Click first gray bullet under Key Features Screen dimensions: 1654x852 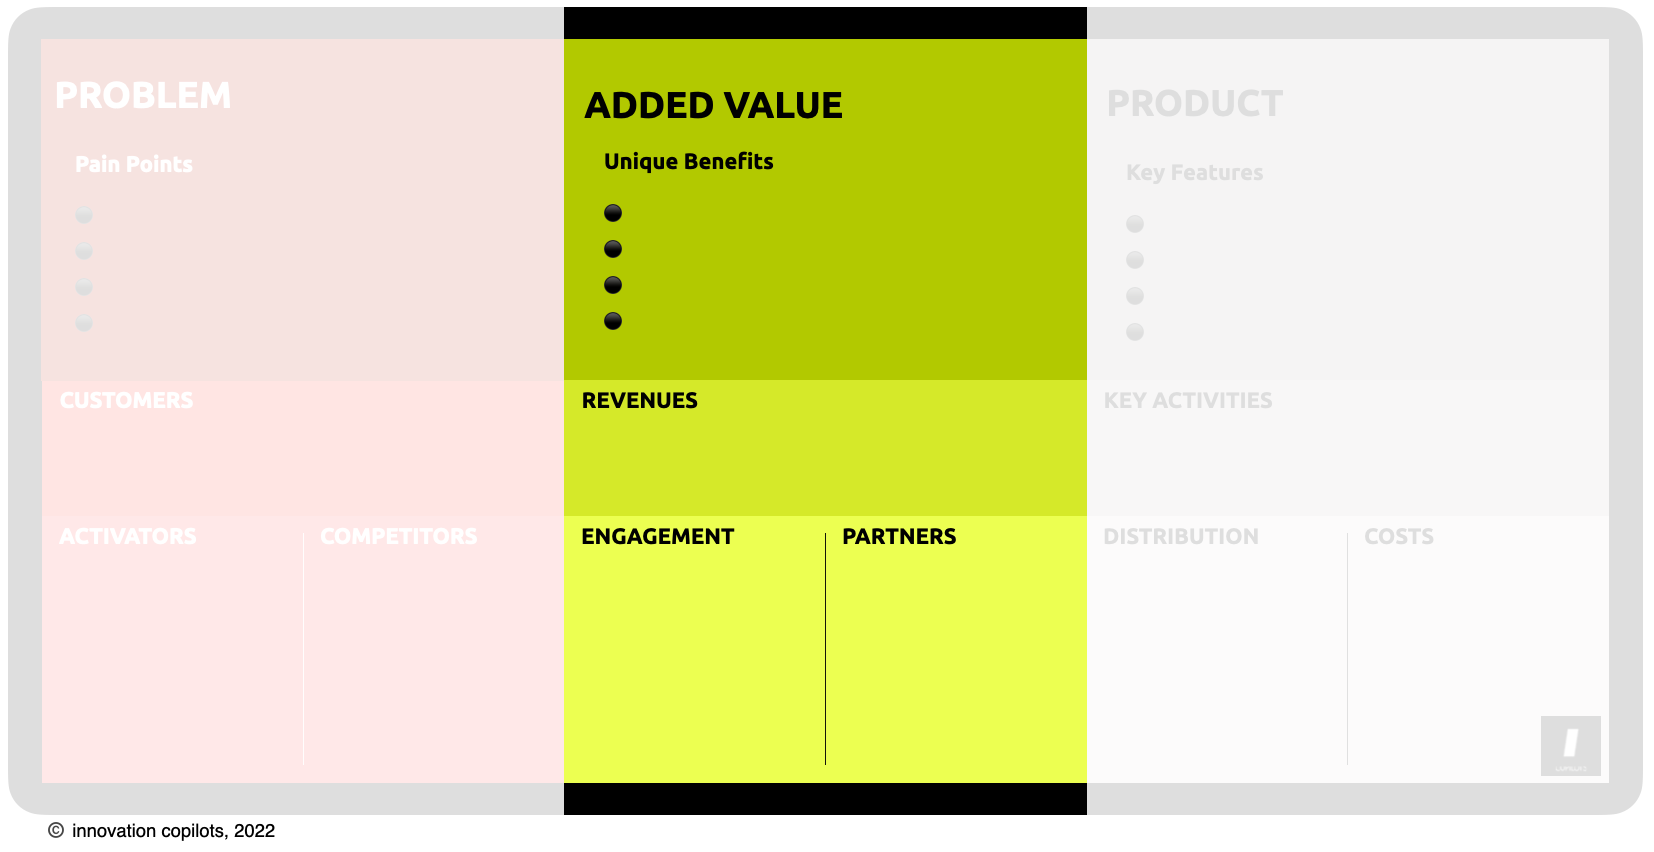pyautogui.click(x=1135, y=224)
